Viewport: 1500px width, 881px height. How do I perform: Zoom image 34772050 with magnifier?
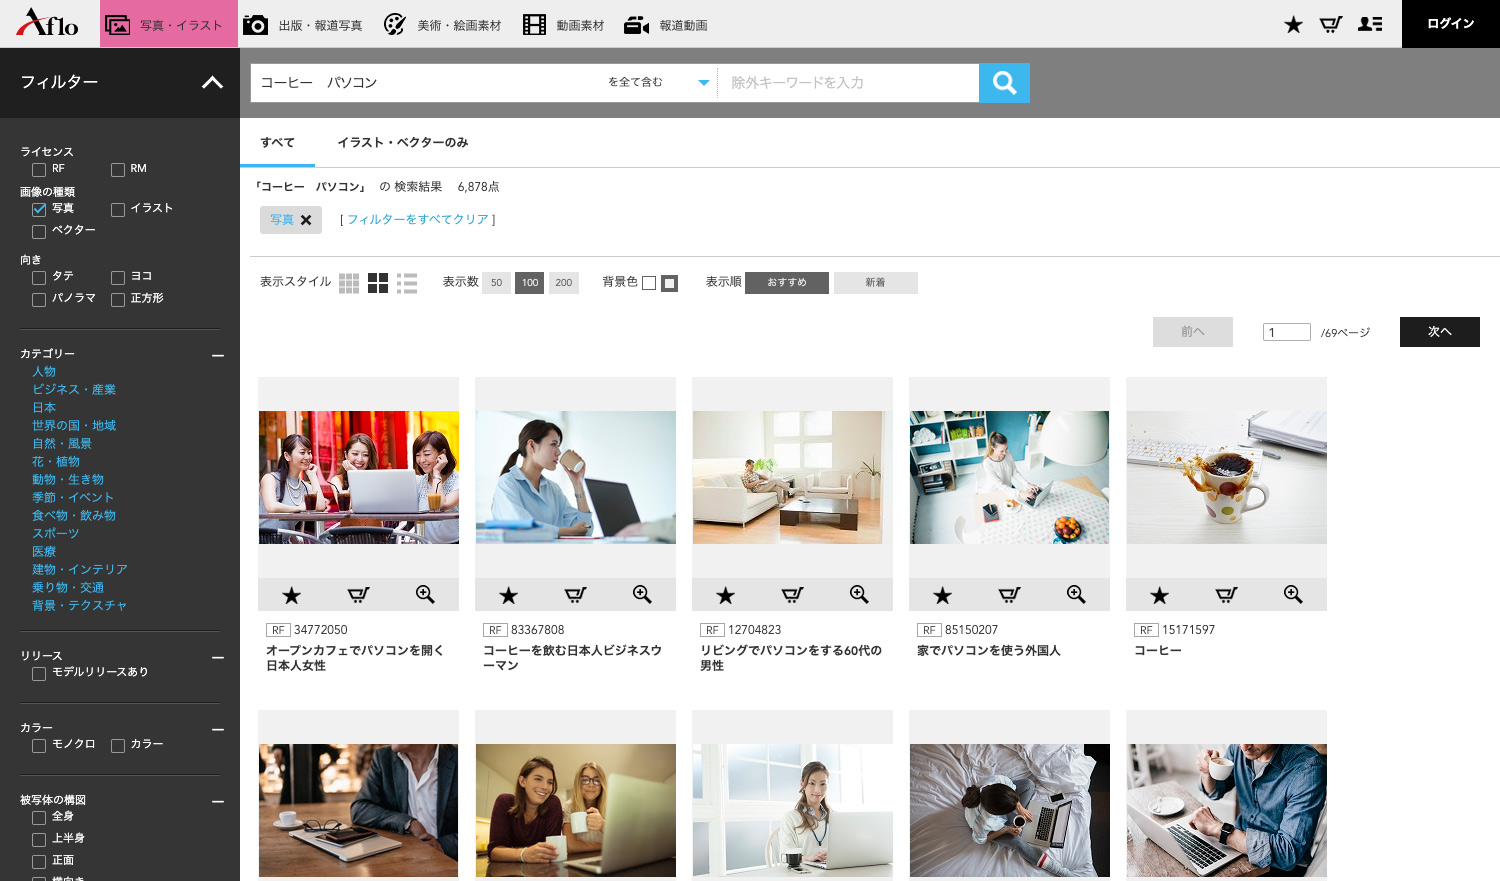(425, 595)
